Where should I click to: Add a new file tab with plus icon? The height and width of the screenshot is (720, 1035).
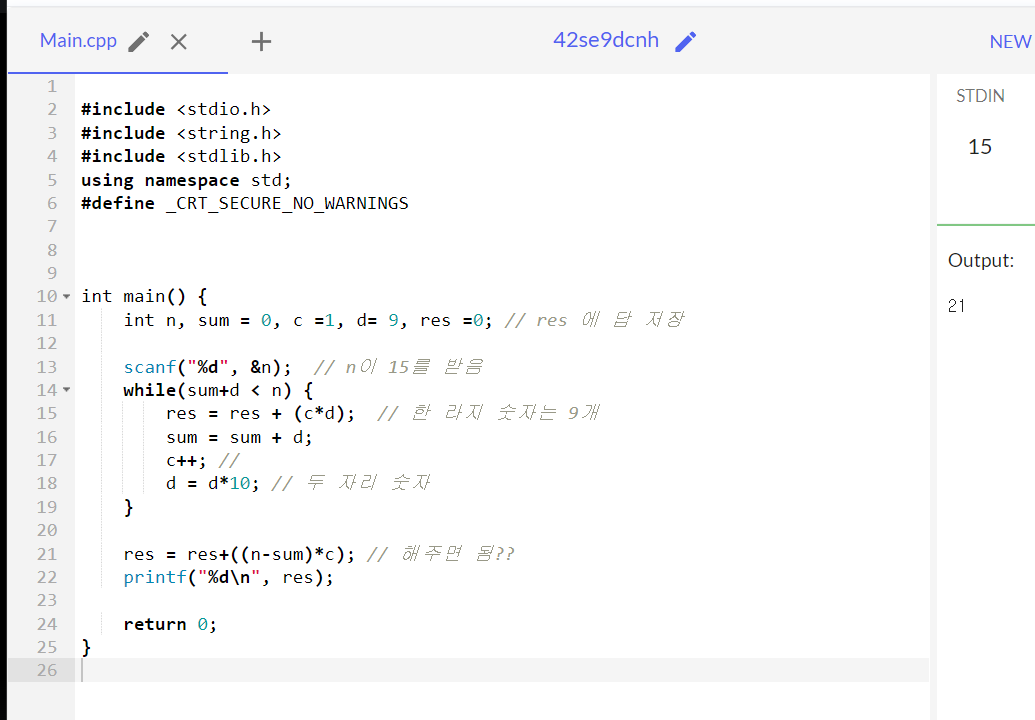pos(261,42)
